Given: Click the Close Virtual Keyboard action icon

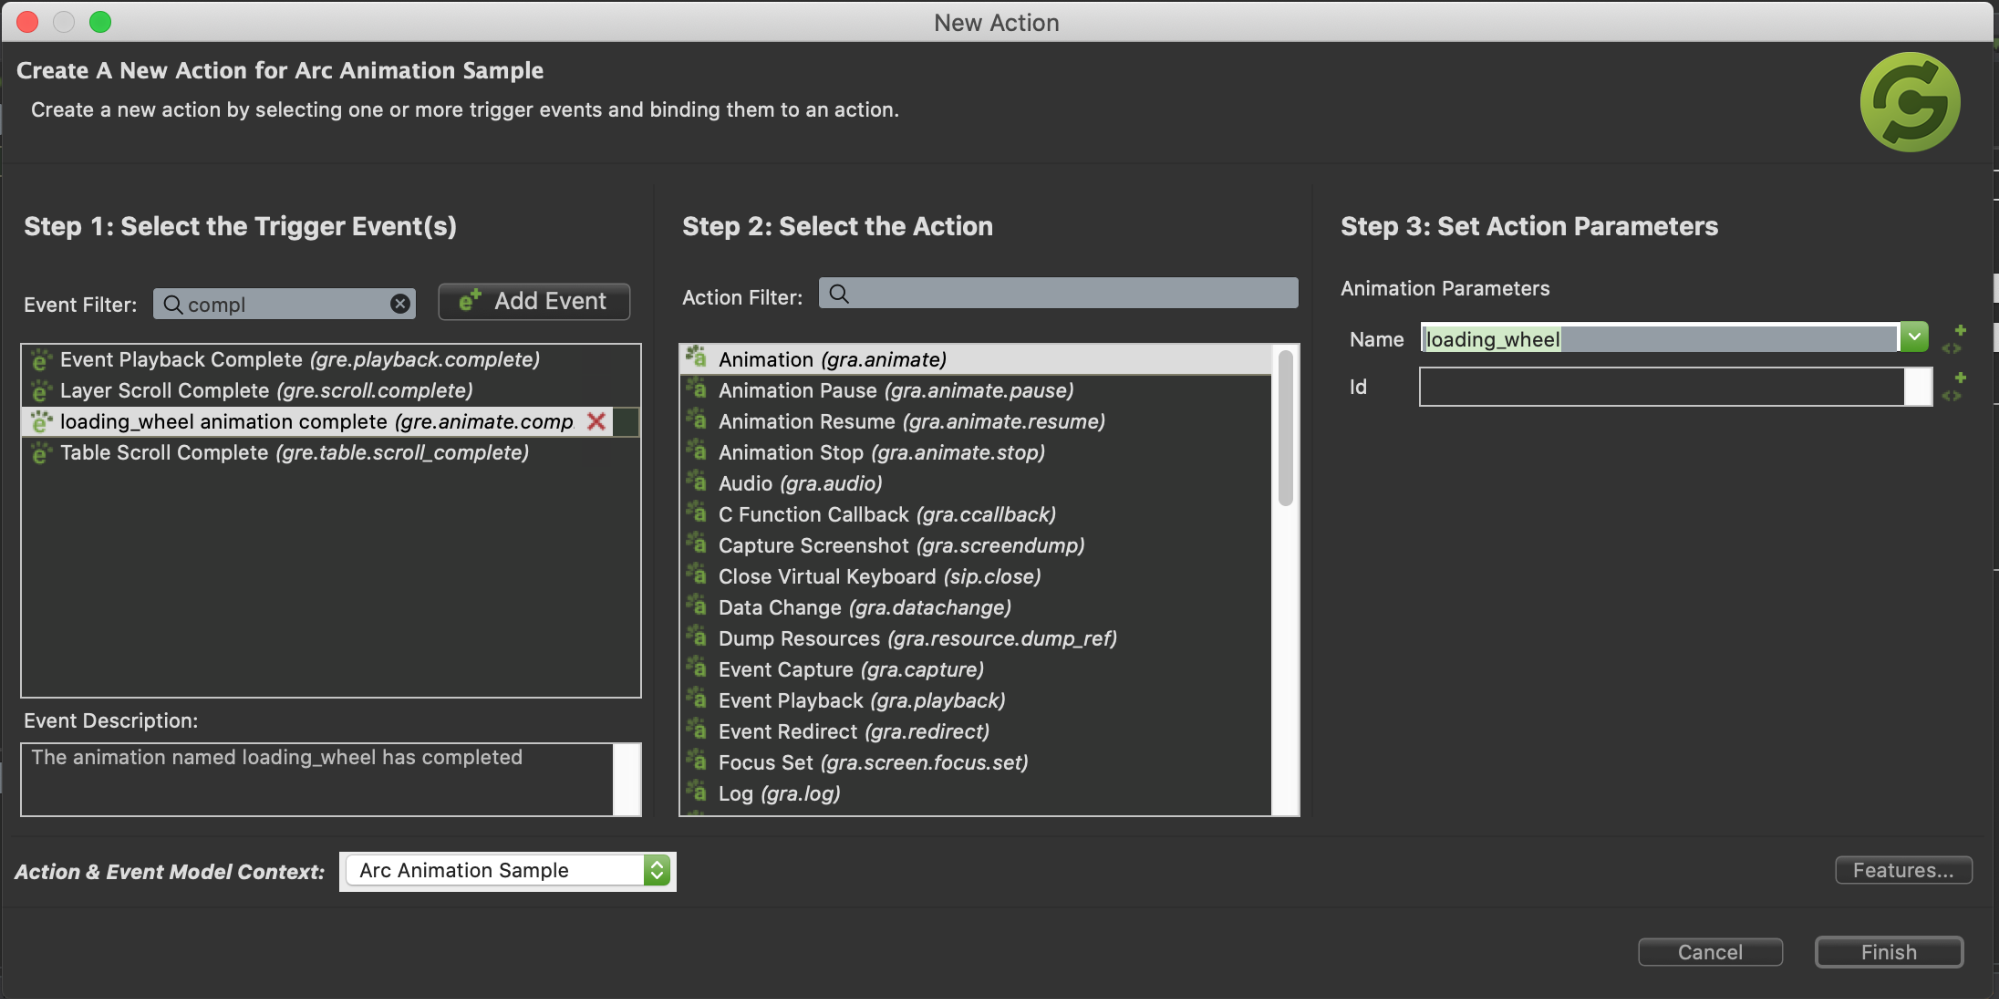Looking at the screenshot, I should tap(697, 574).
